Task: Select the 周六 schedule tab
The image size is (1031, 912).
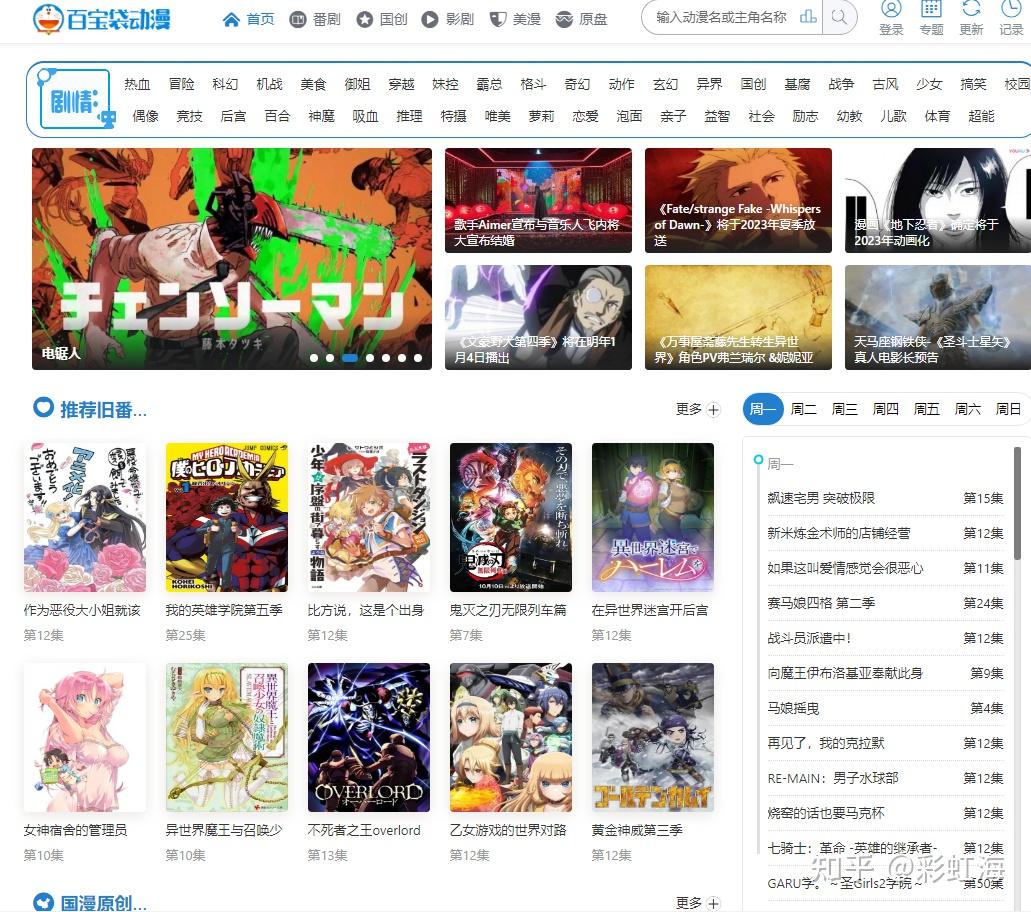Action: (x=967, y=409)
